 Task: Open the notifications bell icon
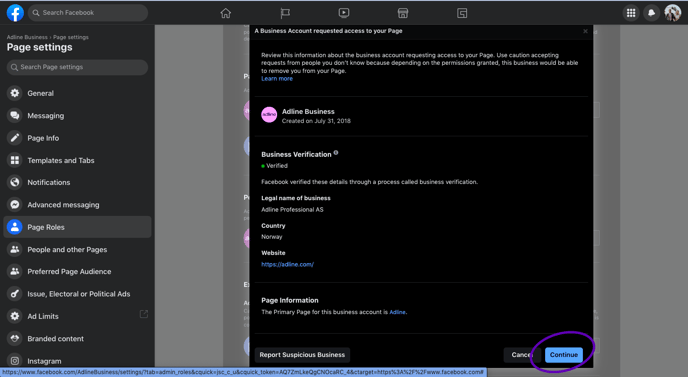click(652, 13)
